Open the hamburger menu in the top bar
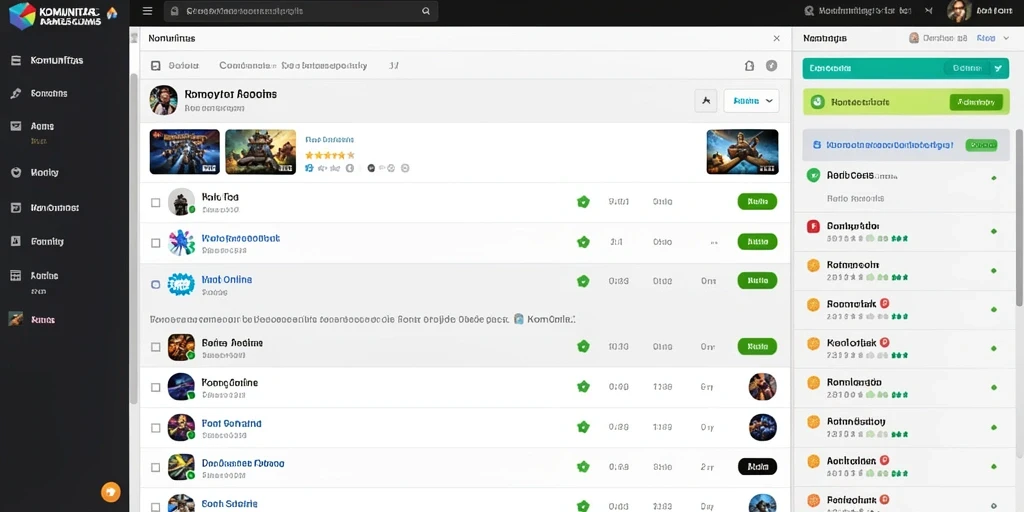 coord(148,11)
